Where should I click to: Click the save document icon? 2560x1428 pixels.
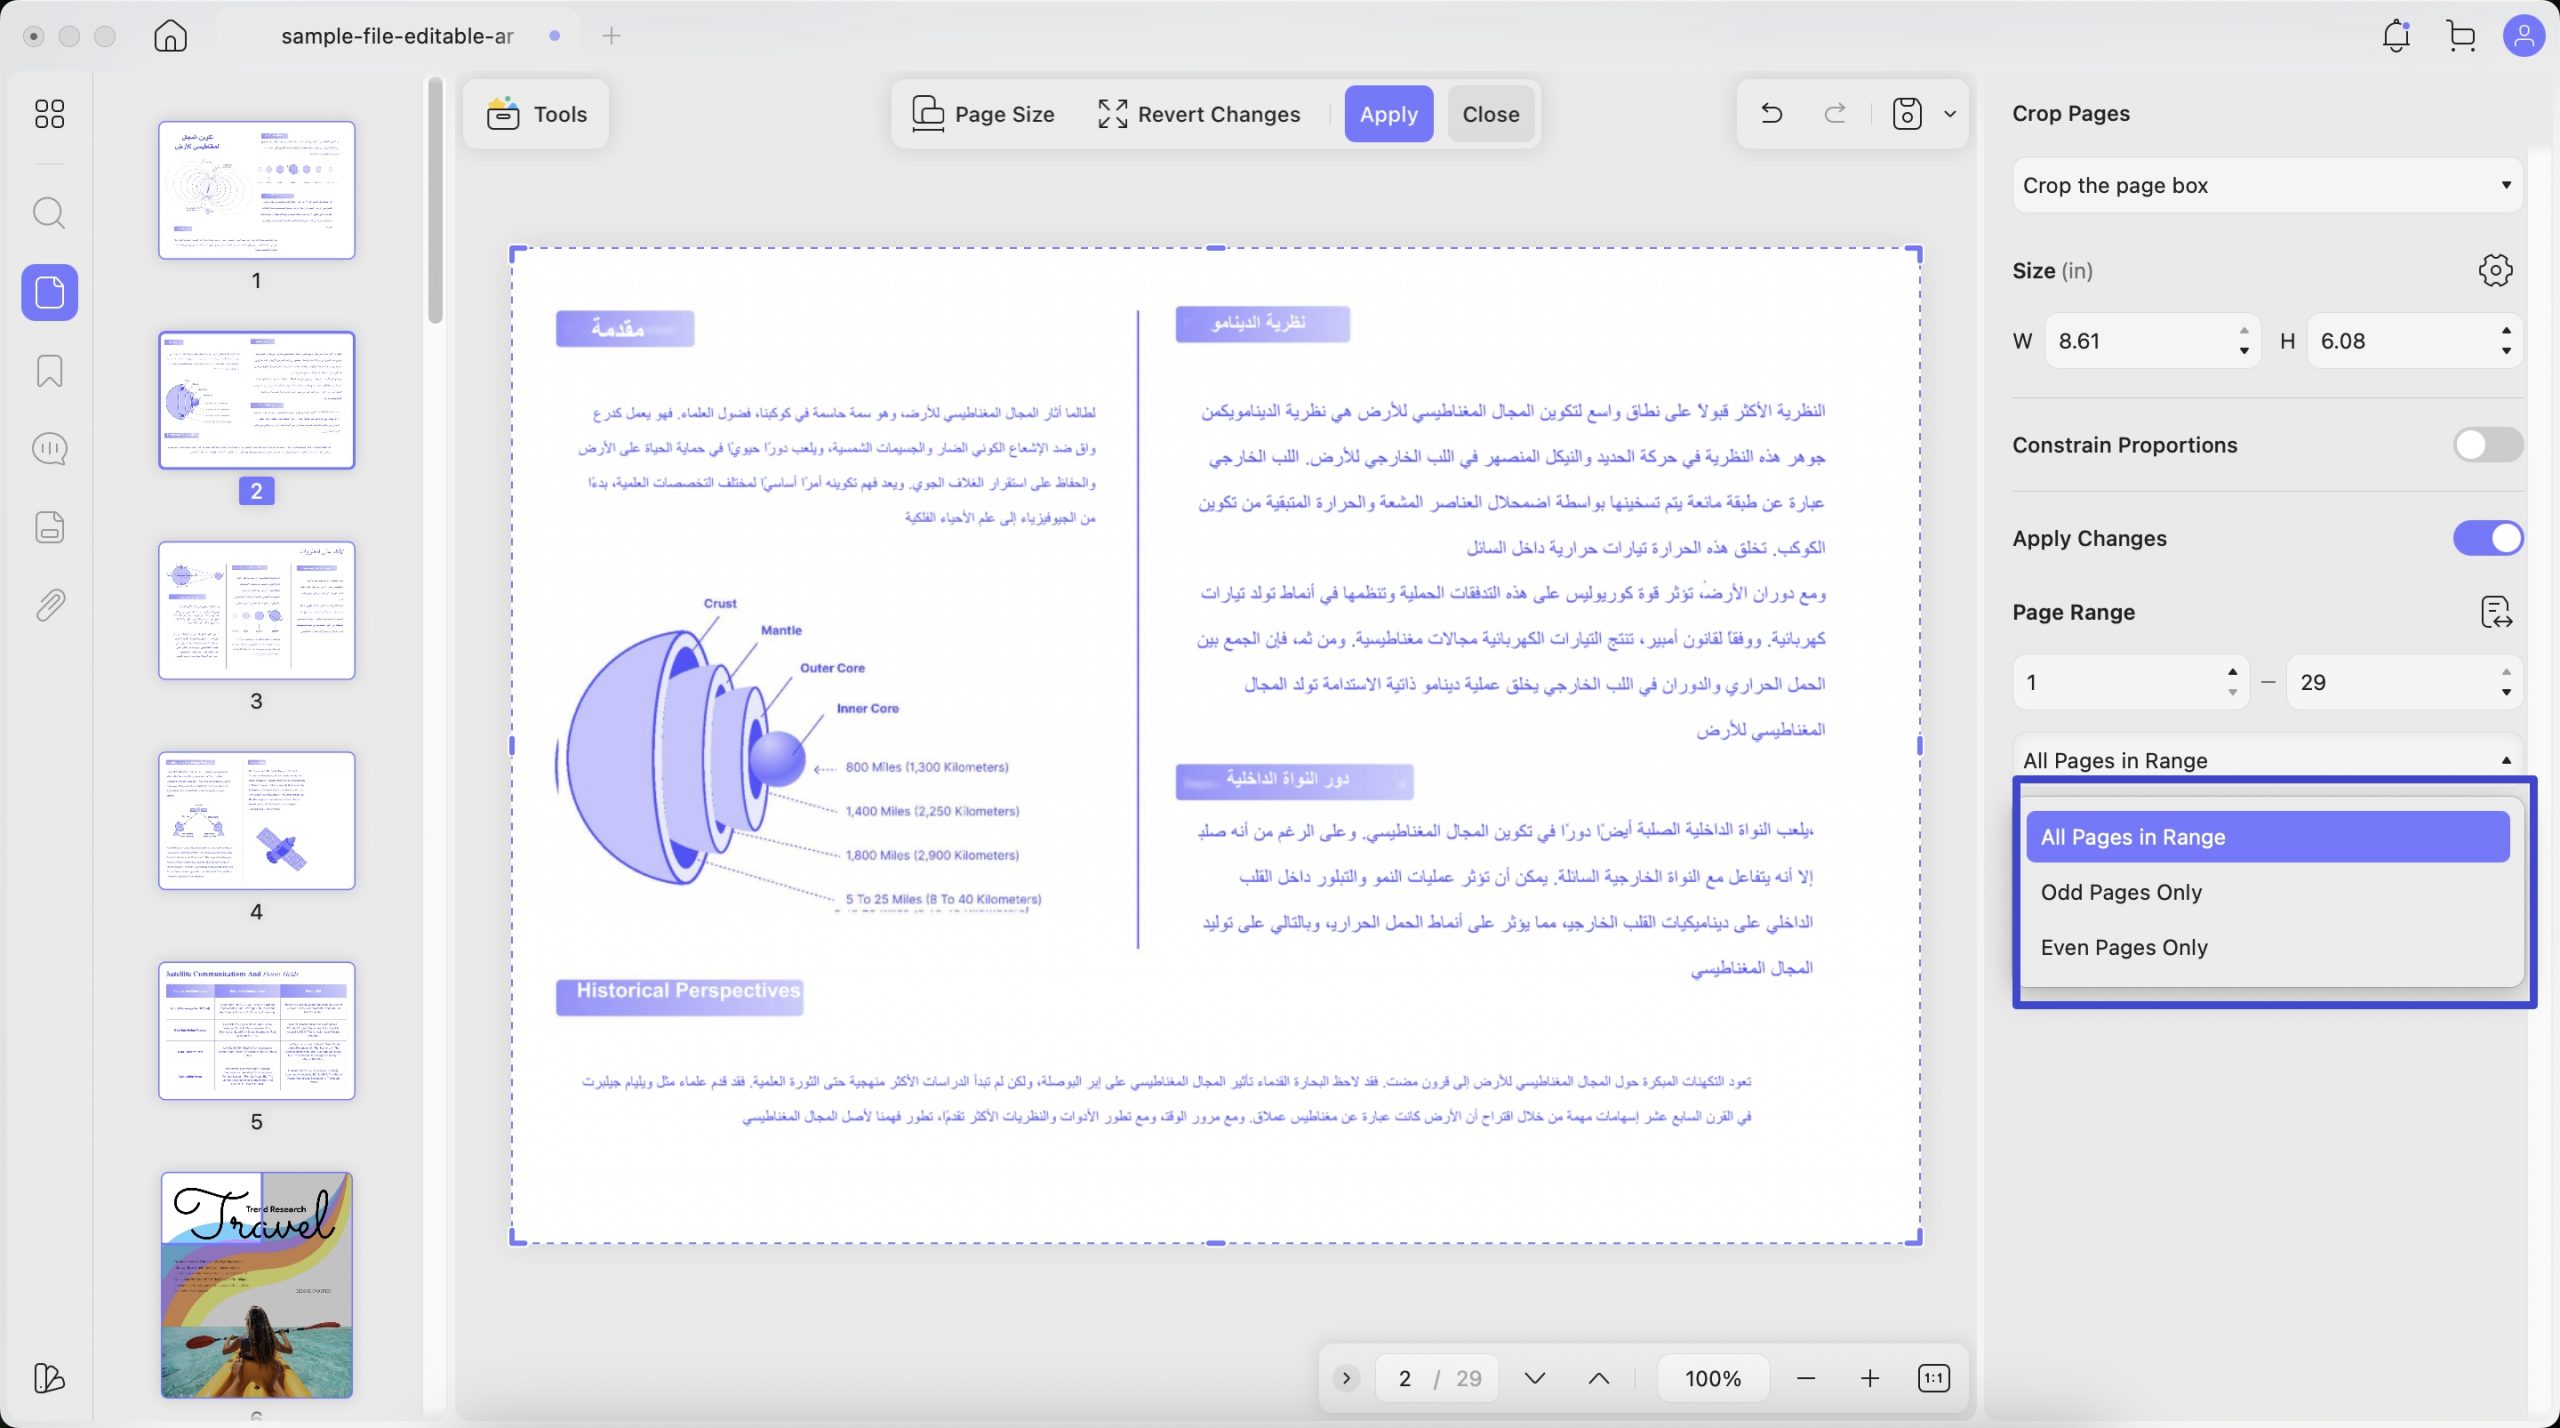[1907, 114]
